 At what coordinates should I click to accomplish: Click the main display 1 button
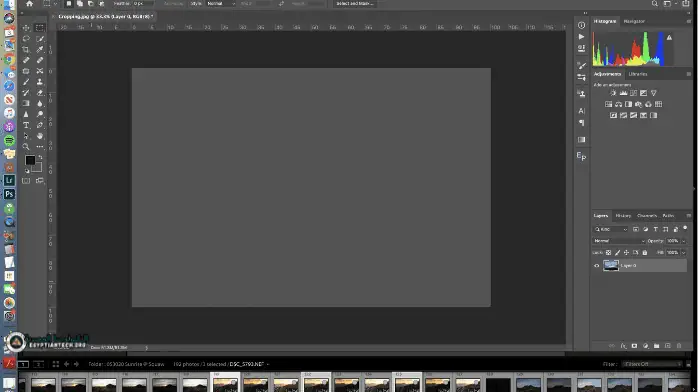coord(23,364)
